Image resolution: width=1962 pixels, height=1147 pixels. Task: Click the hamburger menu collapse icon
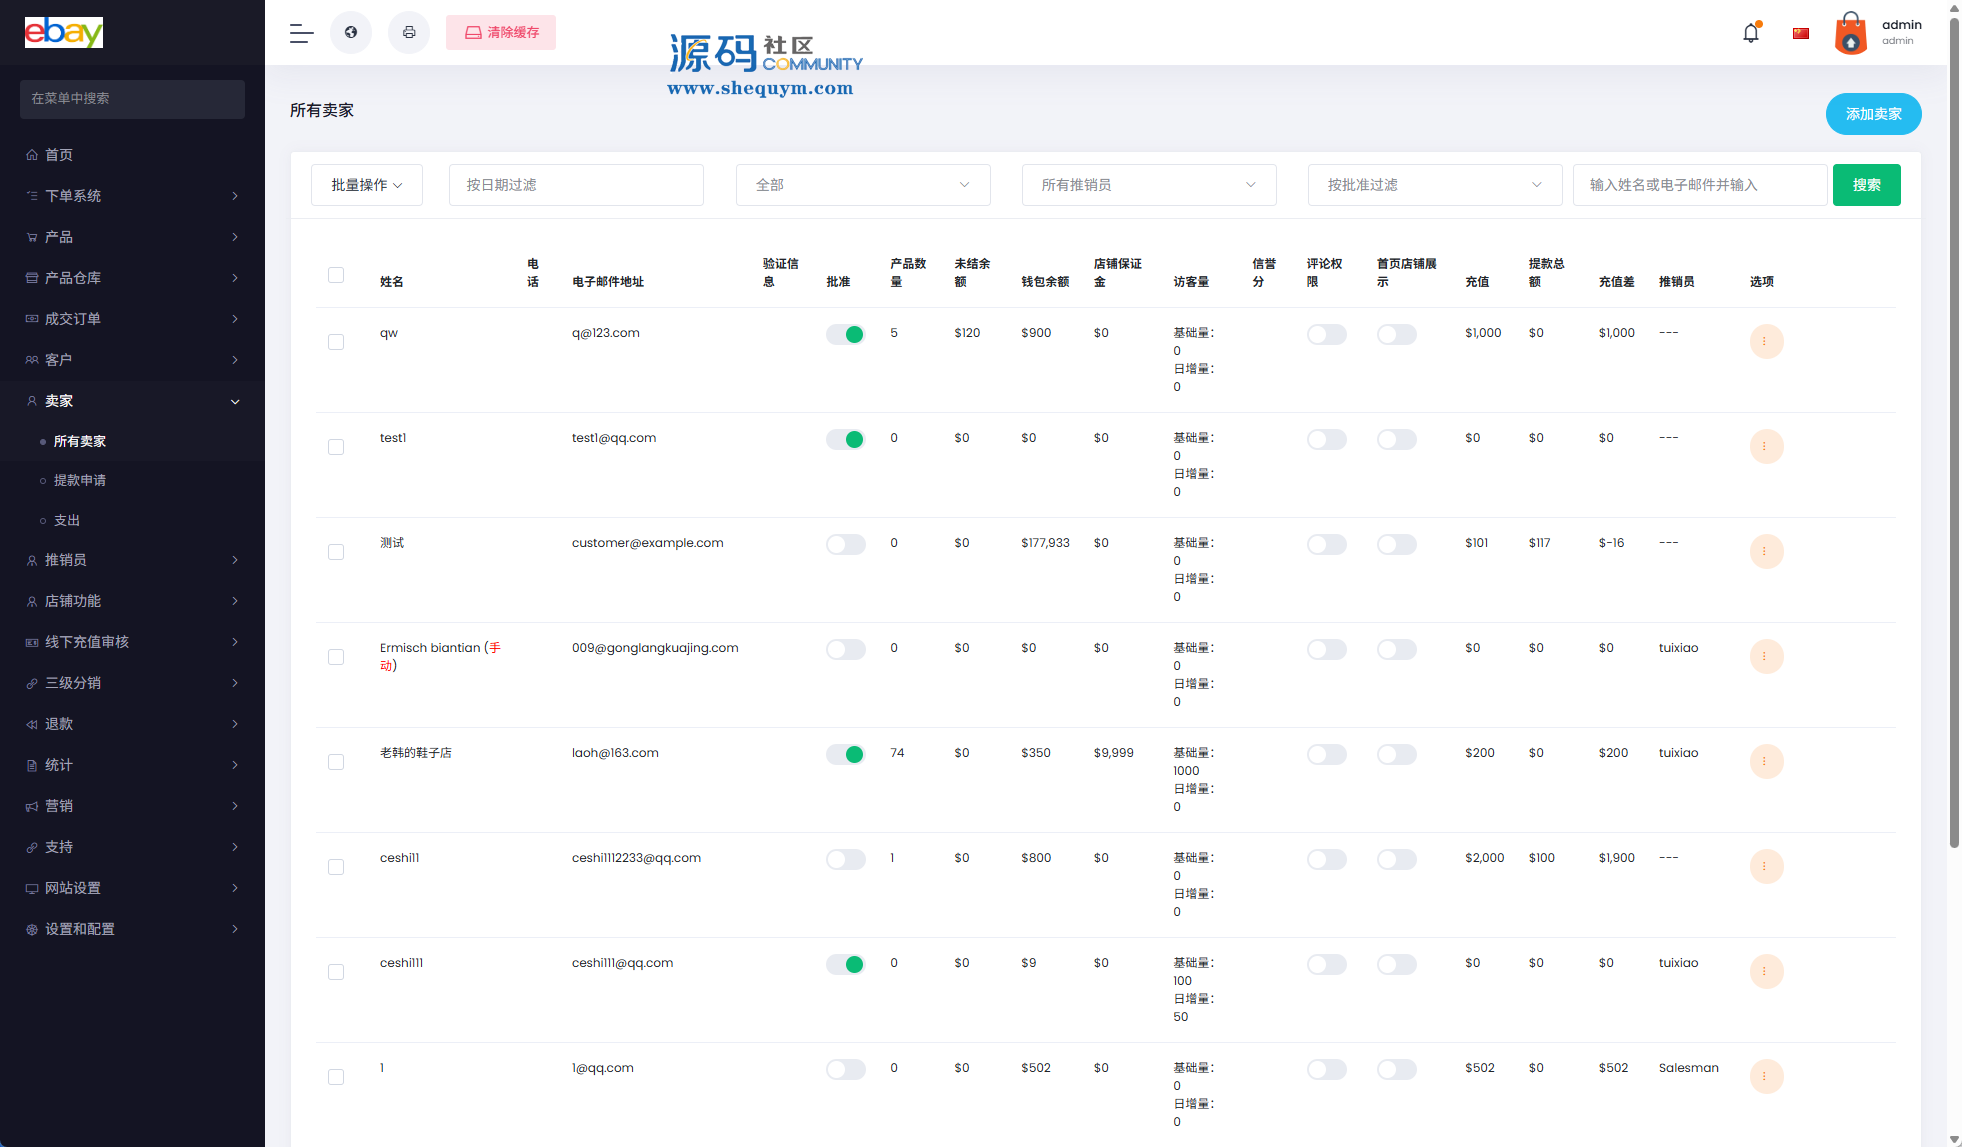(x=301, y=33)
